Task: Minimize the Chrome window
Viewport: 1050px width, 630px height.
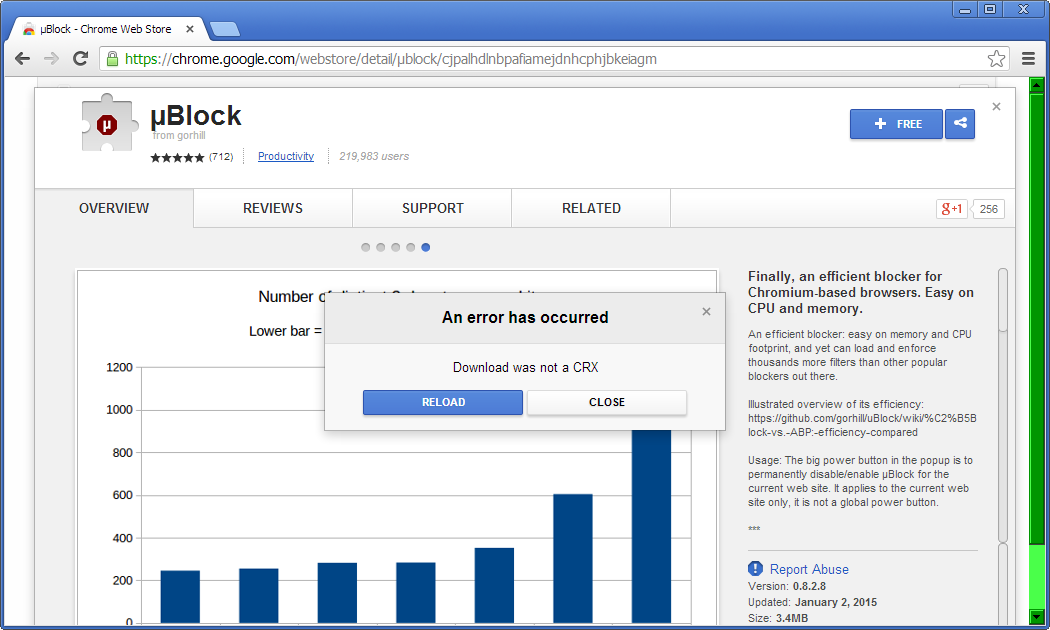Action: [x=965, y=9]
